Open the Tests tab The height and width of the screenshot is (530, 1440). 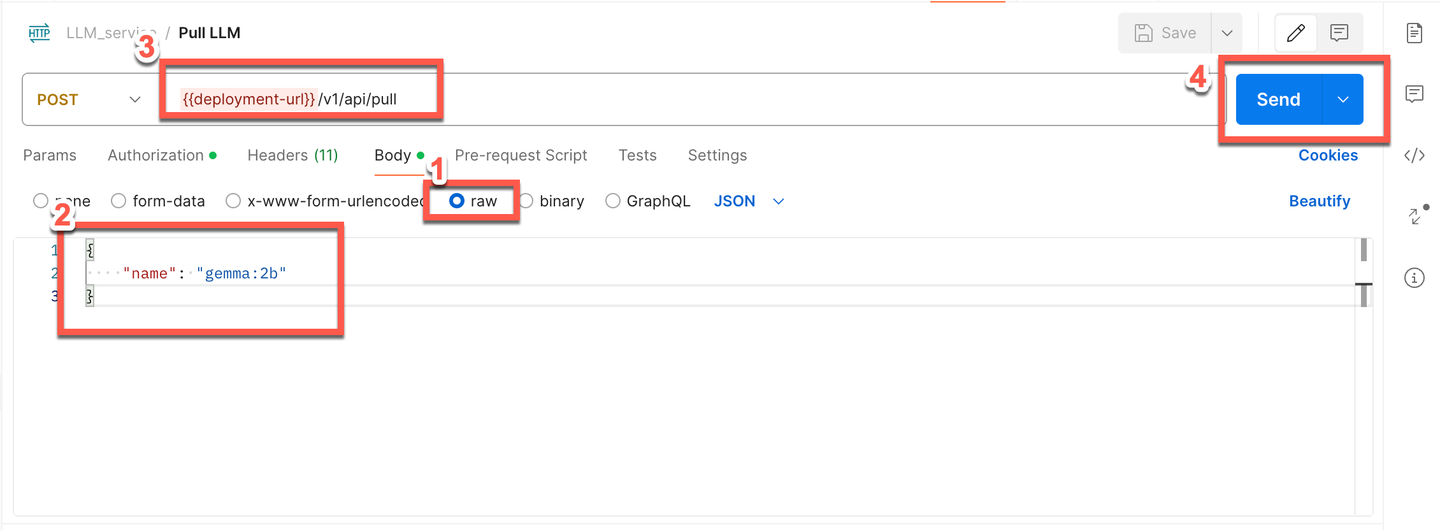[x=637, y=155]
